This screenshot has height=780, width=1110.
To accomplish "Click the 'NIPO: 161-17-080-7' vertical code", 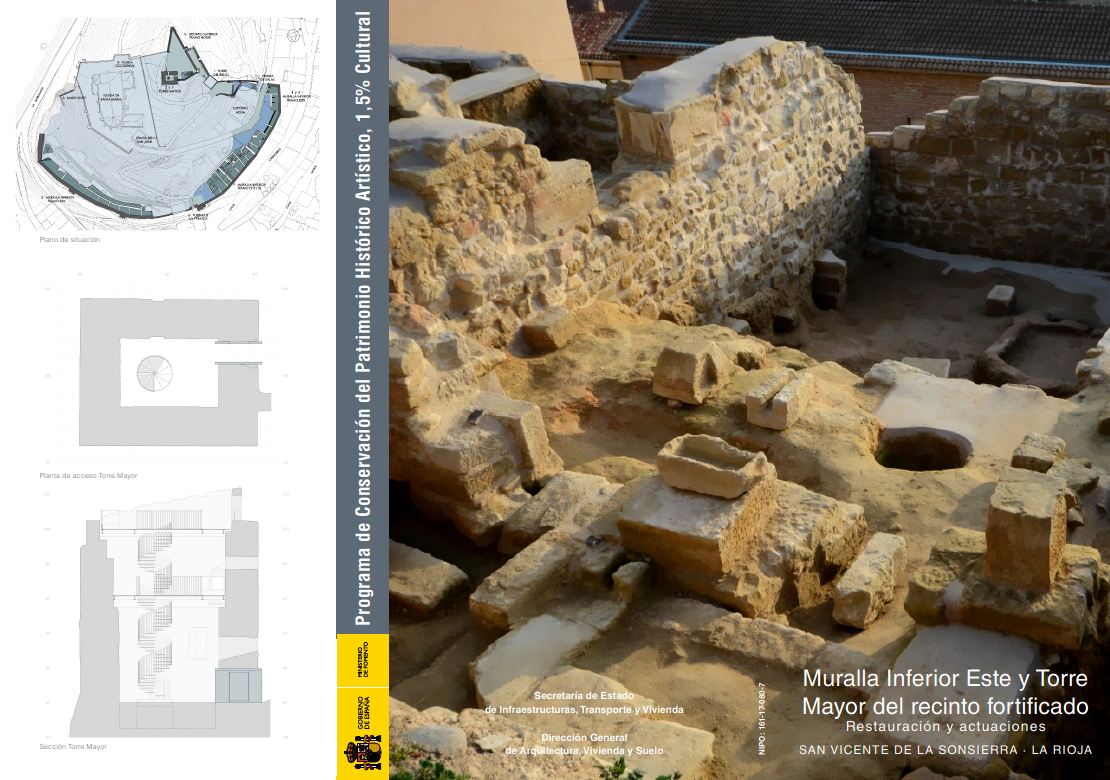I will point(762,718).
